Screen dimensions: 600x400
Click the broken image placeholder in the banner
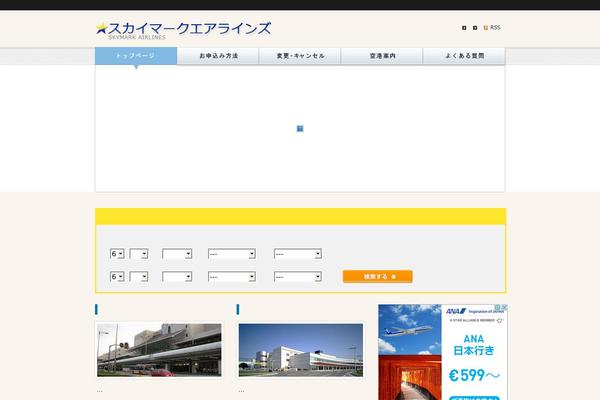[300, 129]
